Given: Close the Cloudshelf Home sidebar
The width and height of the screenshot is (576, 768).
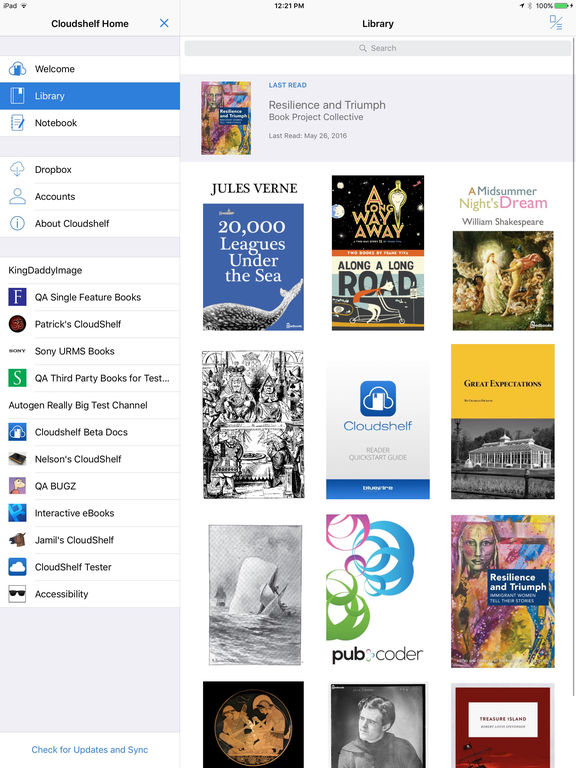Looking at the screenshot, I should click(x=164, y=24).
